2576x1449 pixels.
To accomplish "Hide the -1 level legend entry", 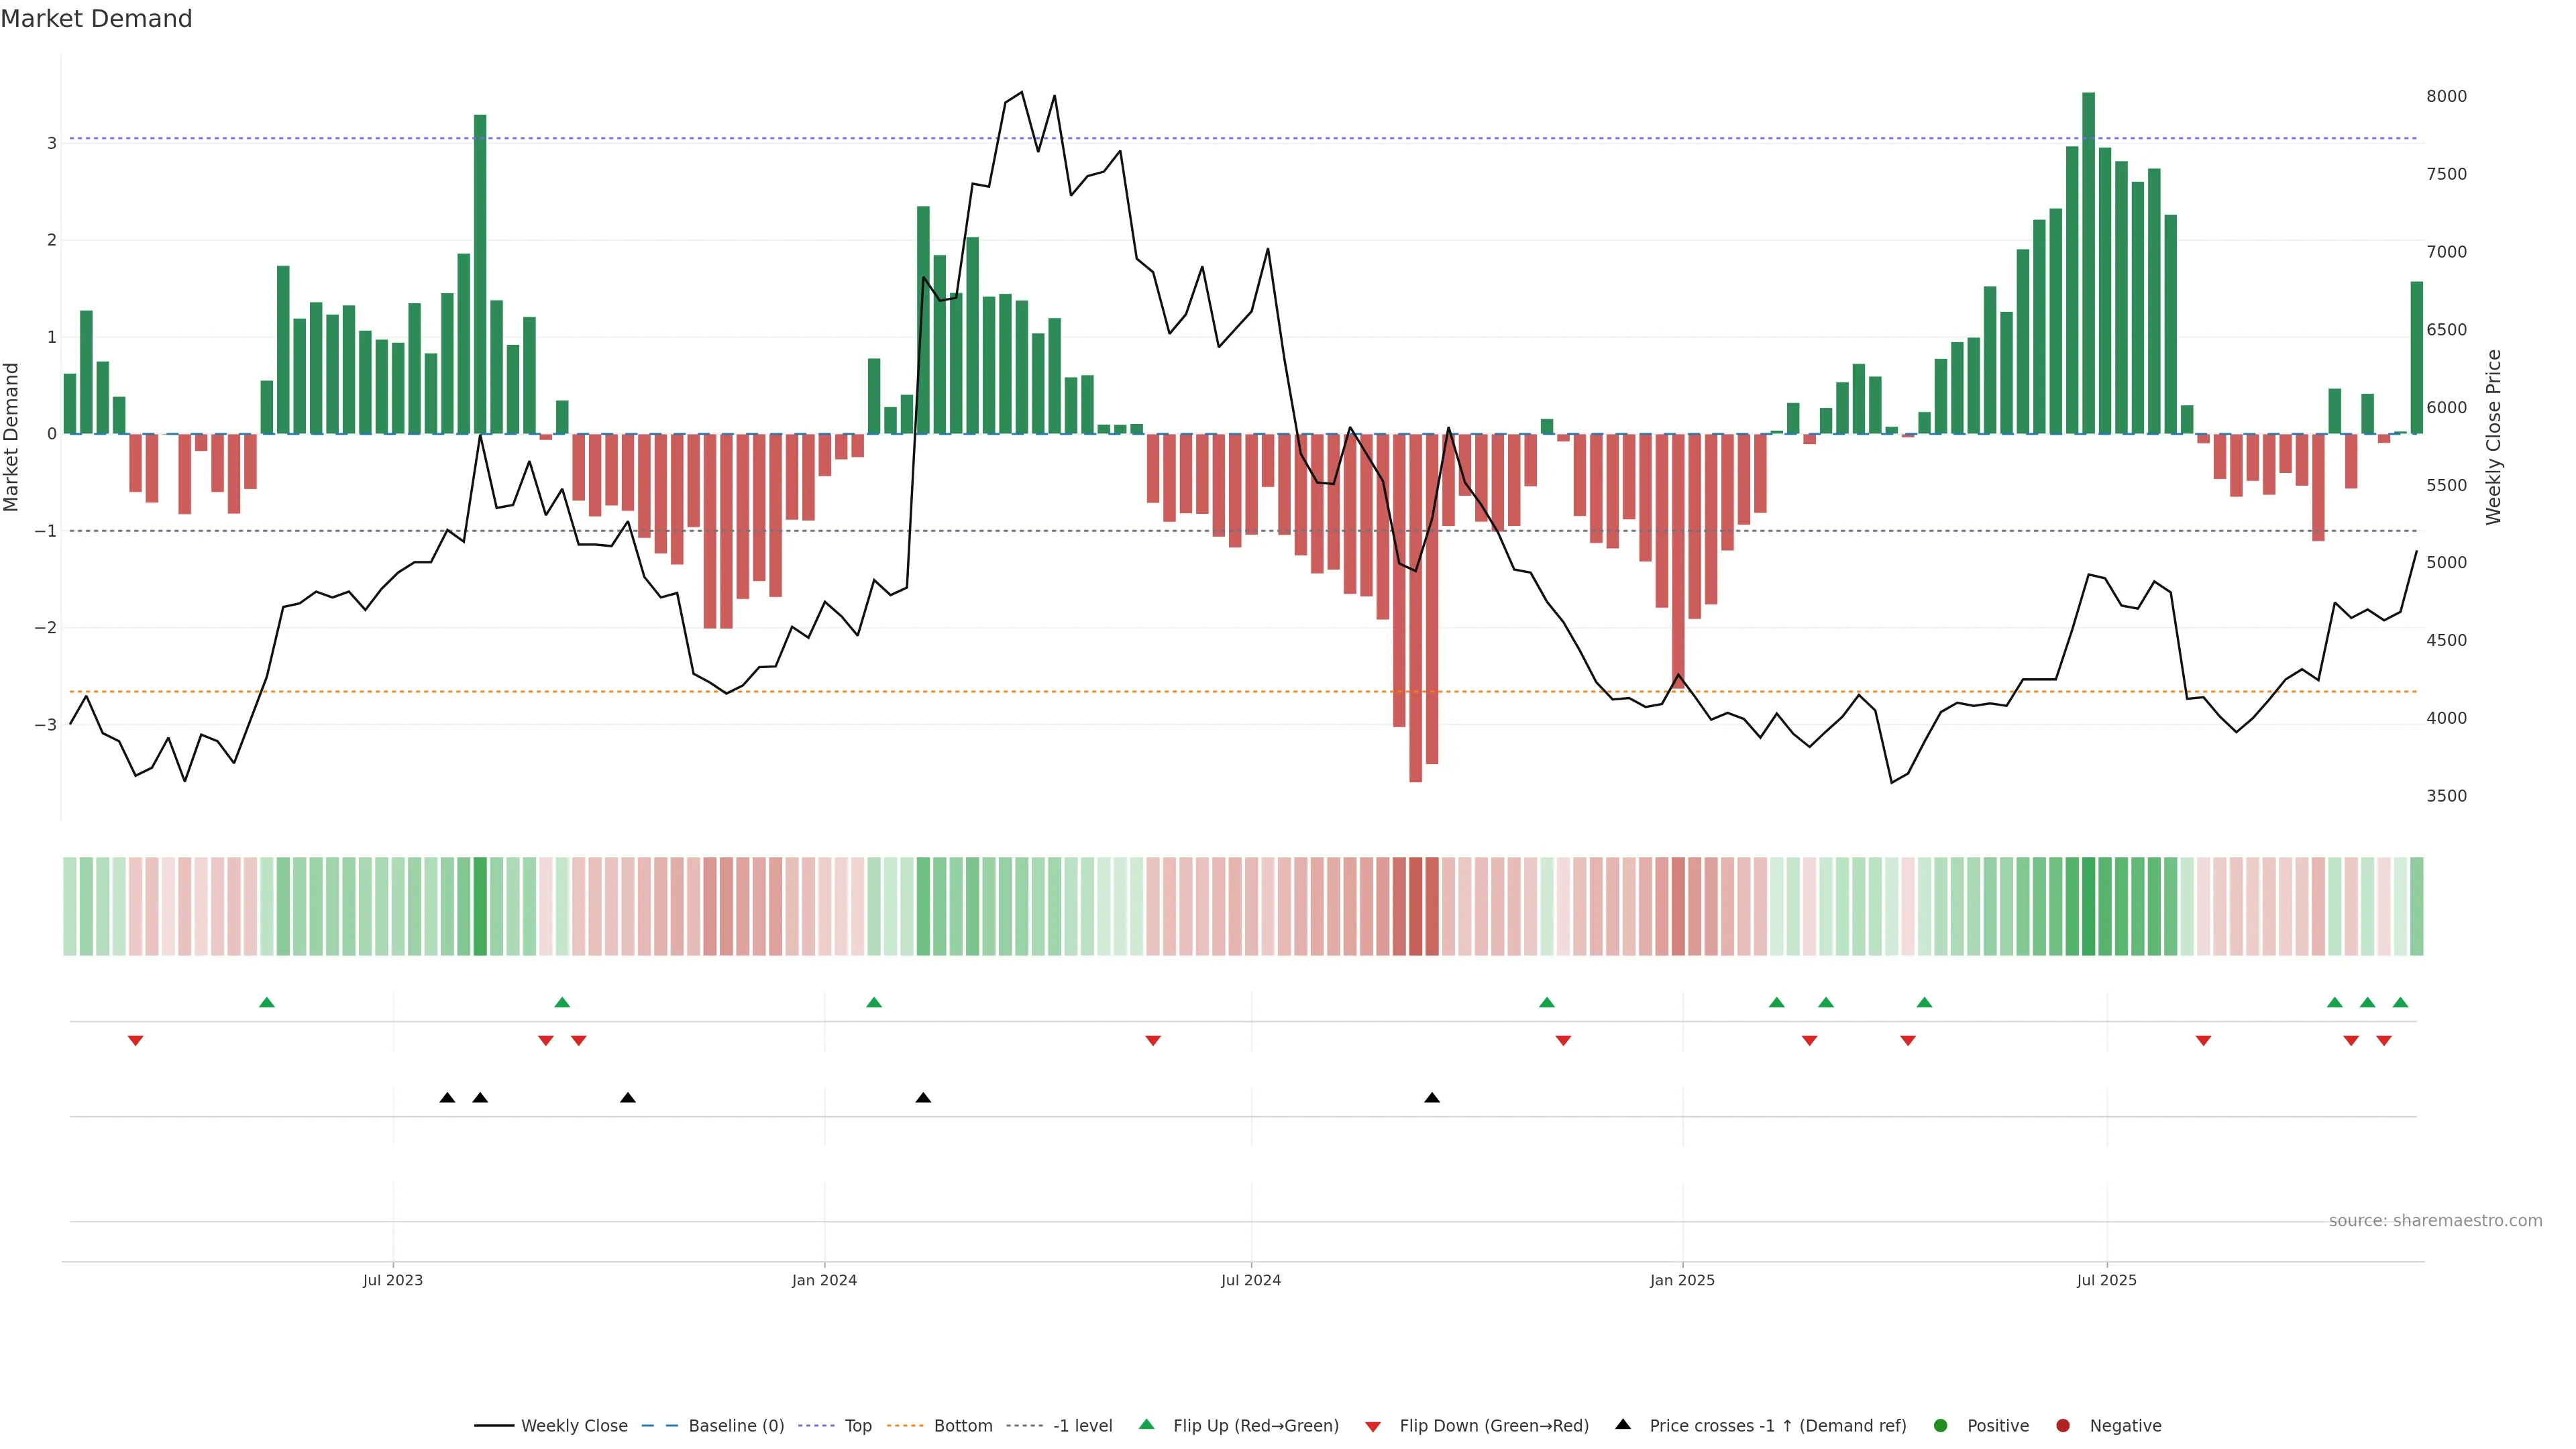I will tap(1082, 1425).
